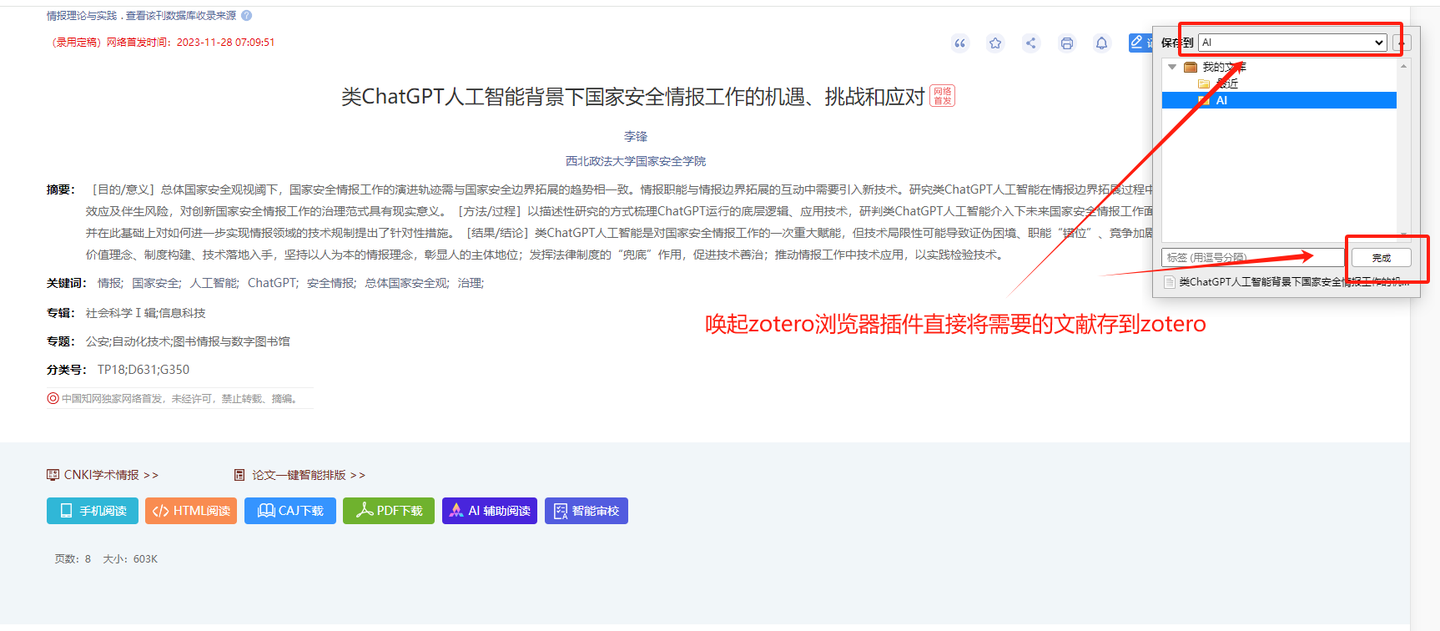Open the 论文一键智能排版 link

299,475
